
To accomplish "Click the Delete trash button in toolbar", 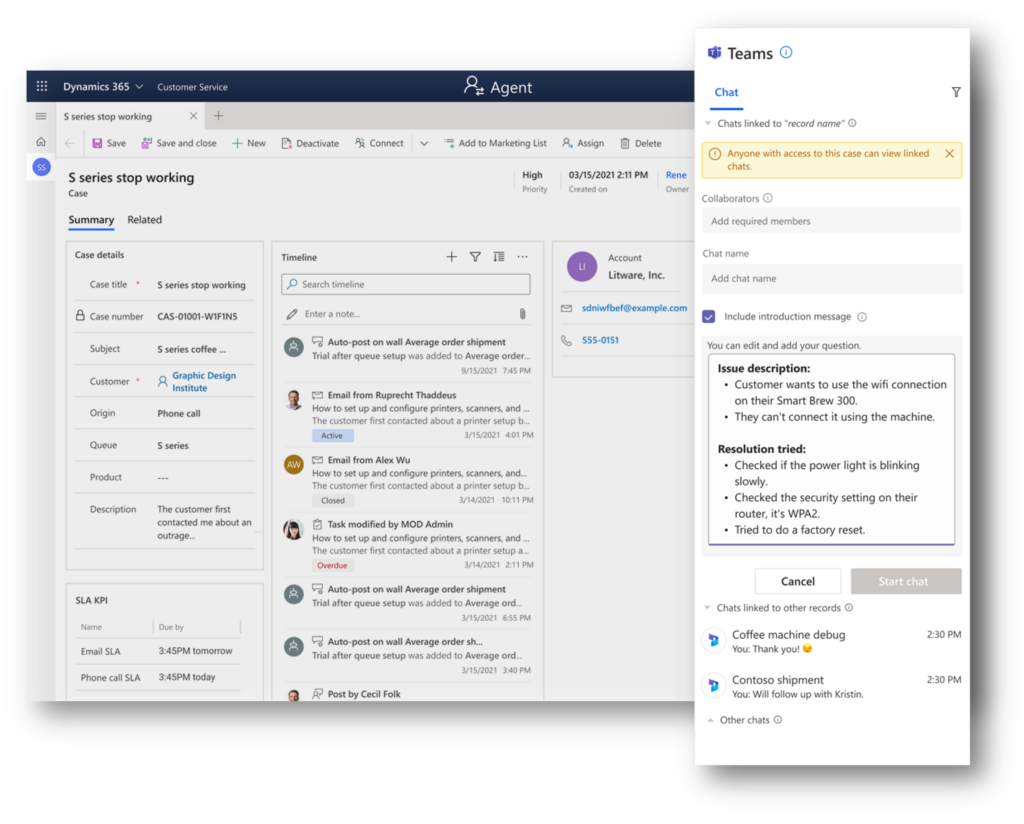I will coord(640,143).
